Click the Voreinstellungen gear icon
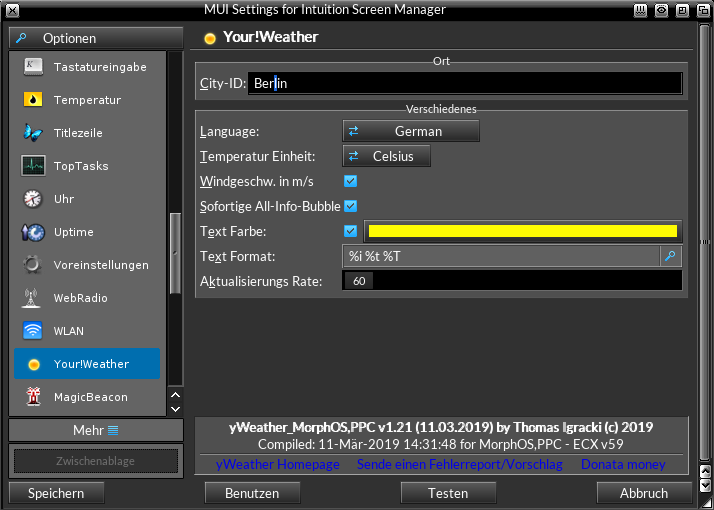This screenshot has width=714, height=510. tap(33, 265)
